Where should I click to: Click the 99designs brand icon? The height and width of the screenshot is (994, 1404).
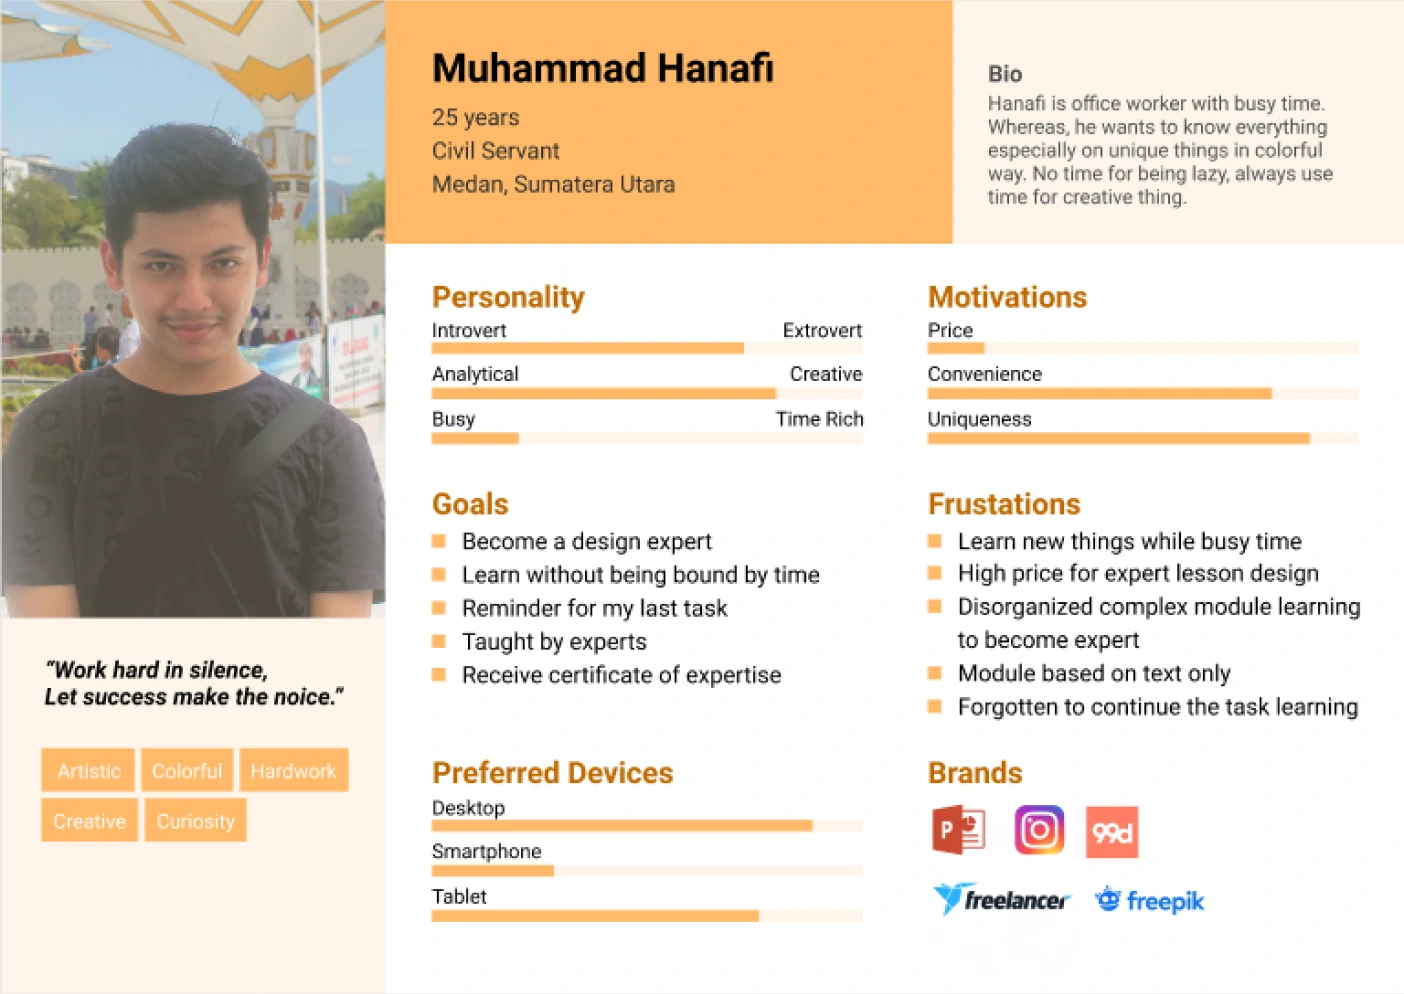[x=1112, y=832]
